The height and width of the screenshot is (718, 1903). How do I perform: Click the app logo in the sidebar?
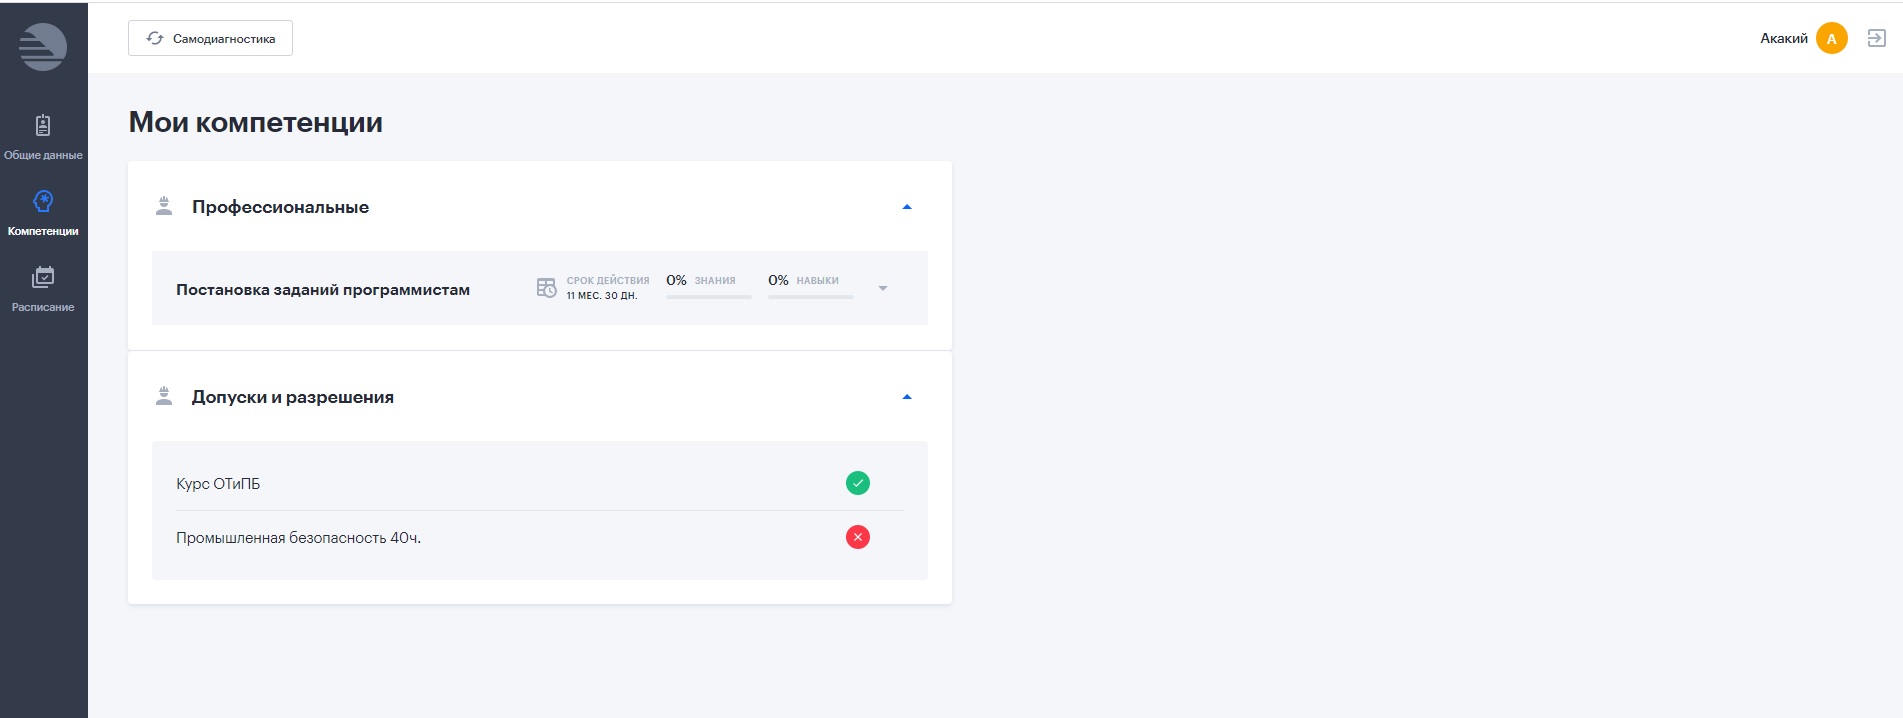pos(43,46)
